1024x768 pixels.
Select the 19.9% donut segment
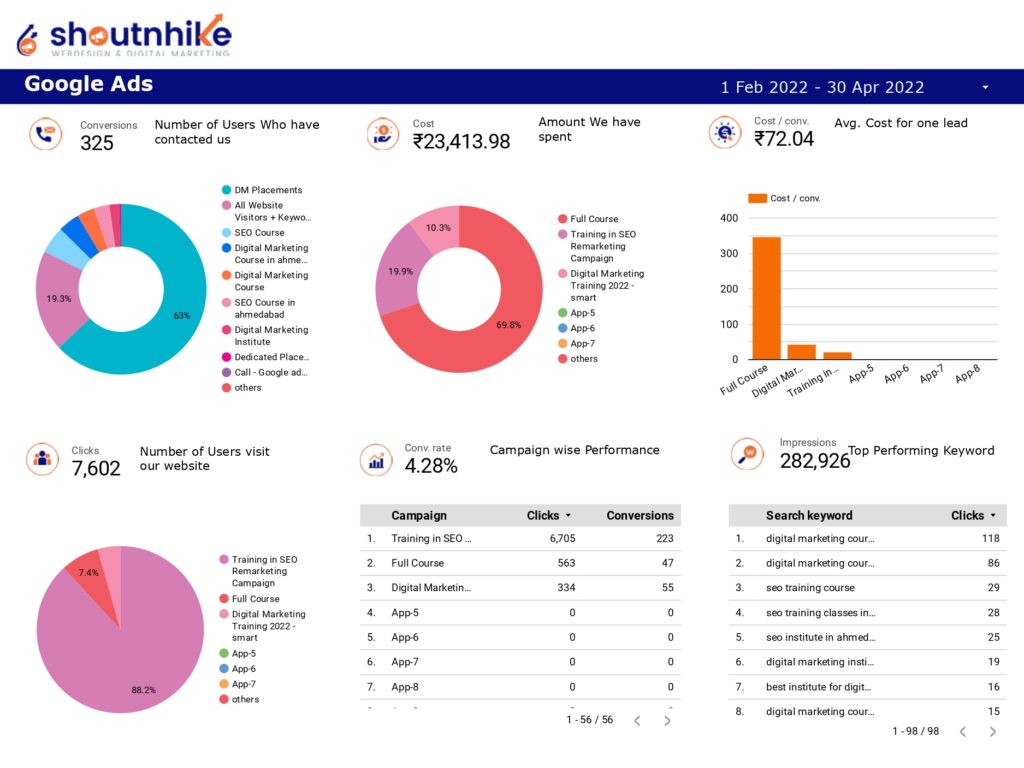click(398, 271)
